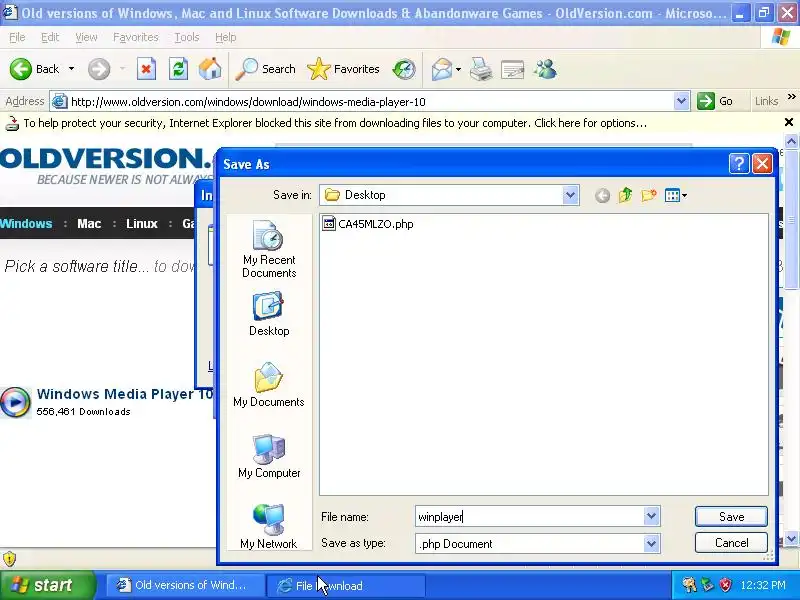This screenshot has height=600, width=800.
Task: Click the Mac nav link on OldVersion
Action: point(89,223)
